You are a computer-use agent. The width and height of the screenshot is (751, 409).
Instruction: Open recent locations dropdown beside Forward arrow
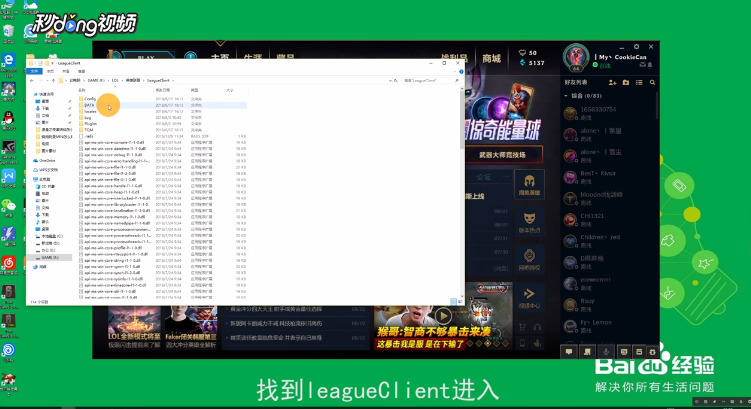point(47,80)
